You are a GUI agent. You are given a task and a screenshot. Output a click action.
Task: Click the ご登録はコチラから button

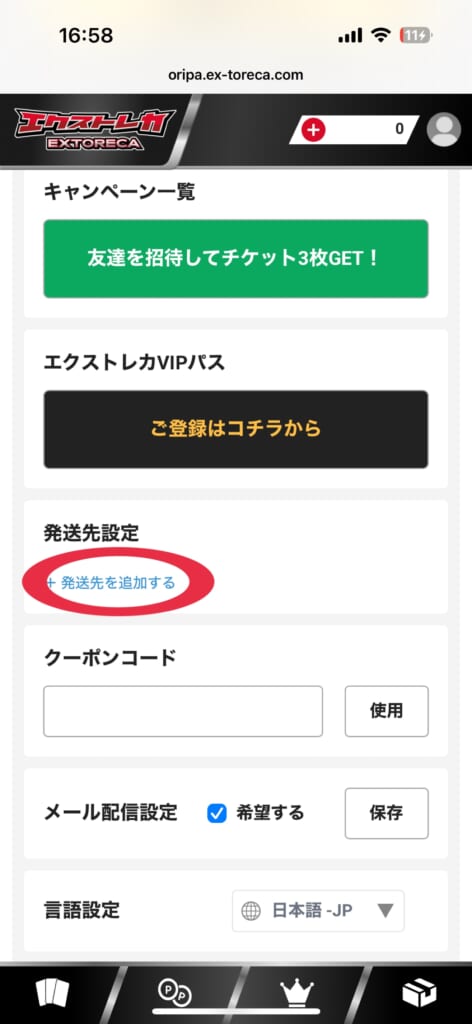pos(236,429)
